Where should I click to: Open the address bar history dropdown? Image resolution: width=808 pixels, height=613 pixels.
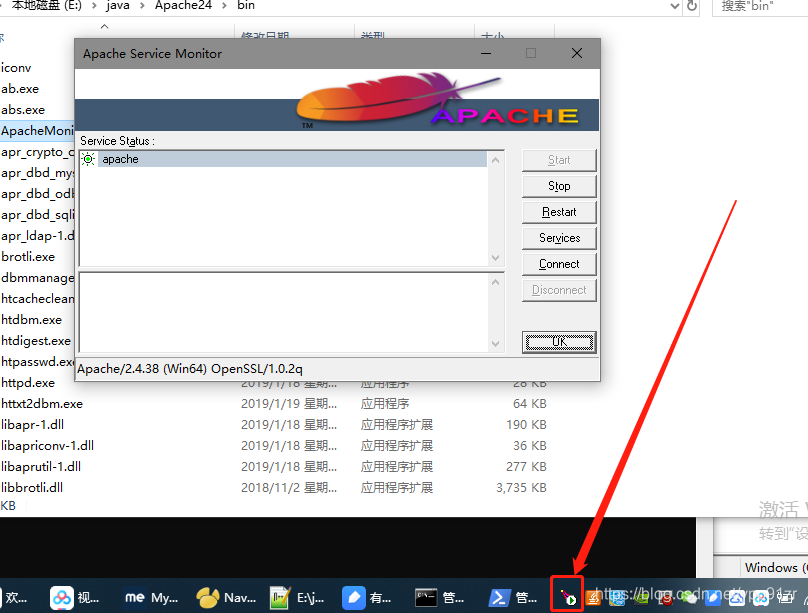click(675, 6)
